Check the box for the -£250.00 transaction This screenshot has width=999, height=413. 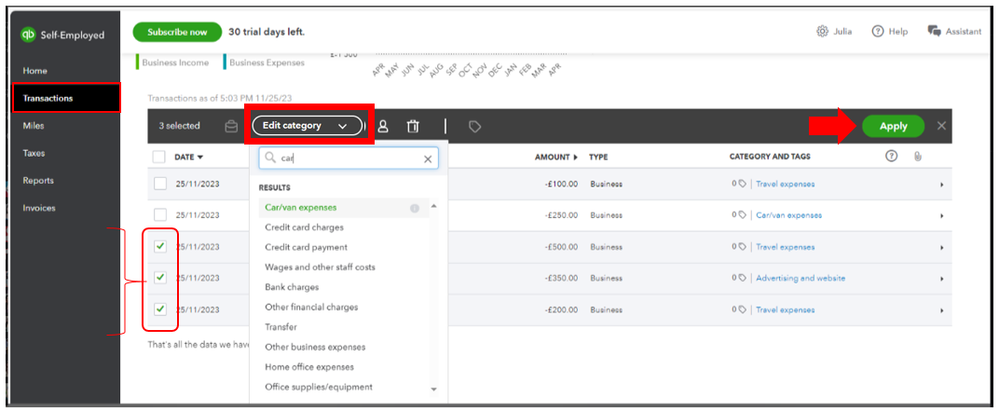click(161, 215)
